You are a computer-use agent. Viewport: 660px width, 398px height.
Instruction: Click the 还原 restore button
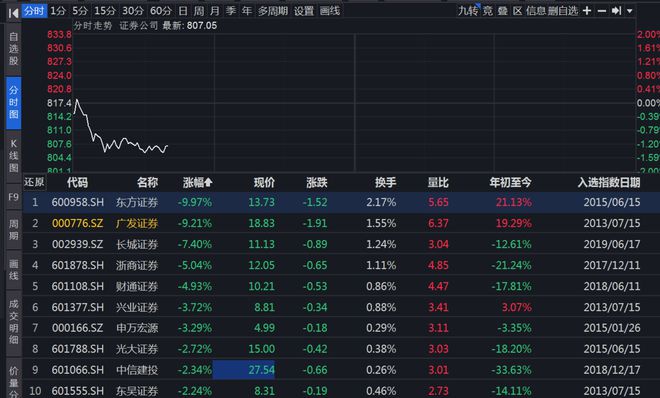tap(34, 182)
